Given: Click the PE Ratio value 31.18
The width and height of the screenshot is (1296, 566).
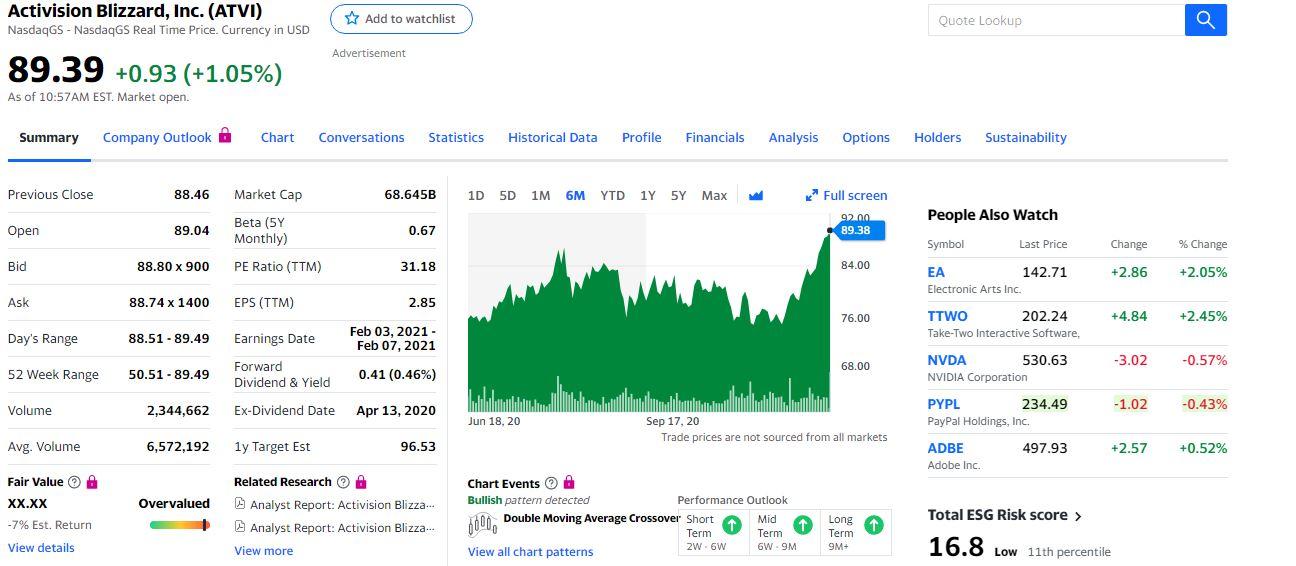Looking at the screenshot, I should tap(418, 267).
